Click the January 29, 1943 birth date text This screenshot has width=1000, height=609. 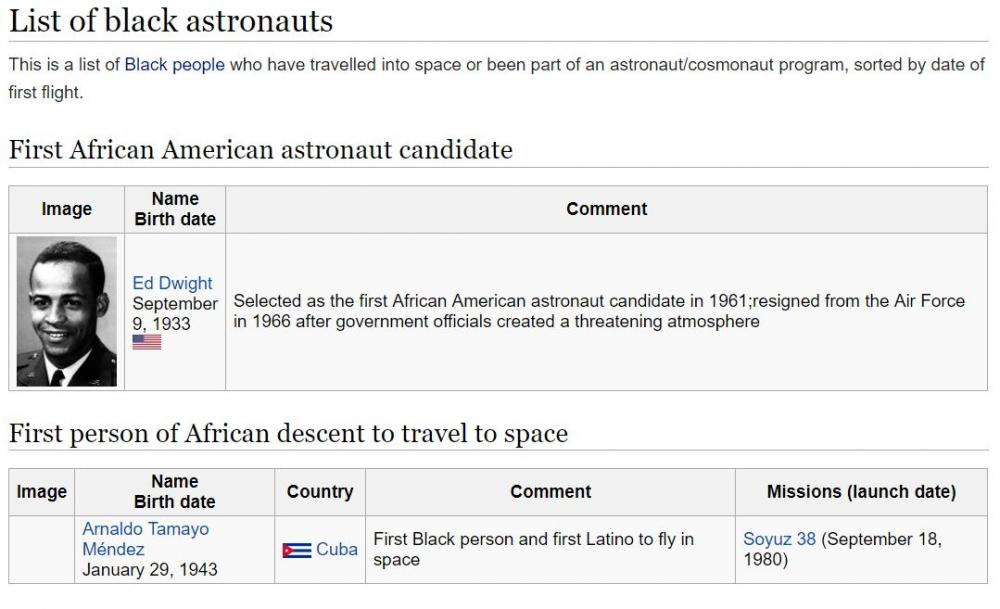pyautogui.click(x=150, y=570)
